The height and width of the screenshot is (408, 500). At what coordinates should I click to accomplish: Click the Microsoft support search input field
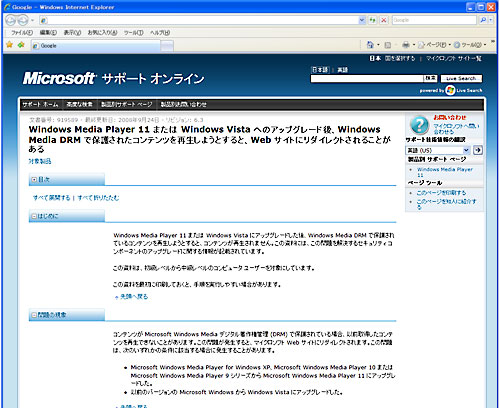[x=367, y=78]
